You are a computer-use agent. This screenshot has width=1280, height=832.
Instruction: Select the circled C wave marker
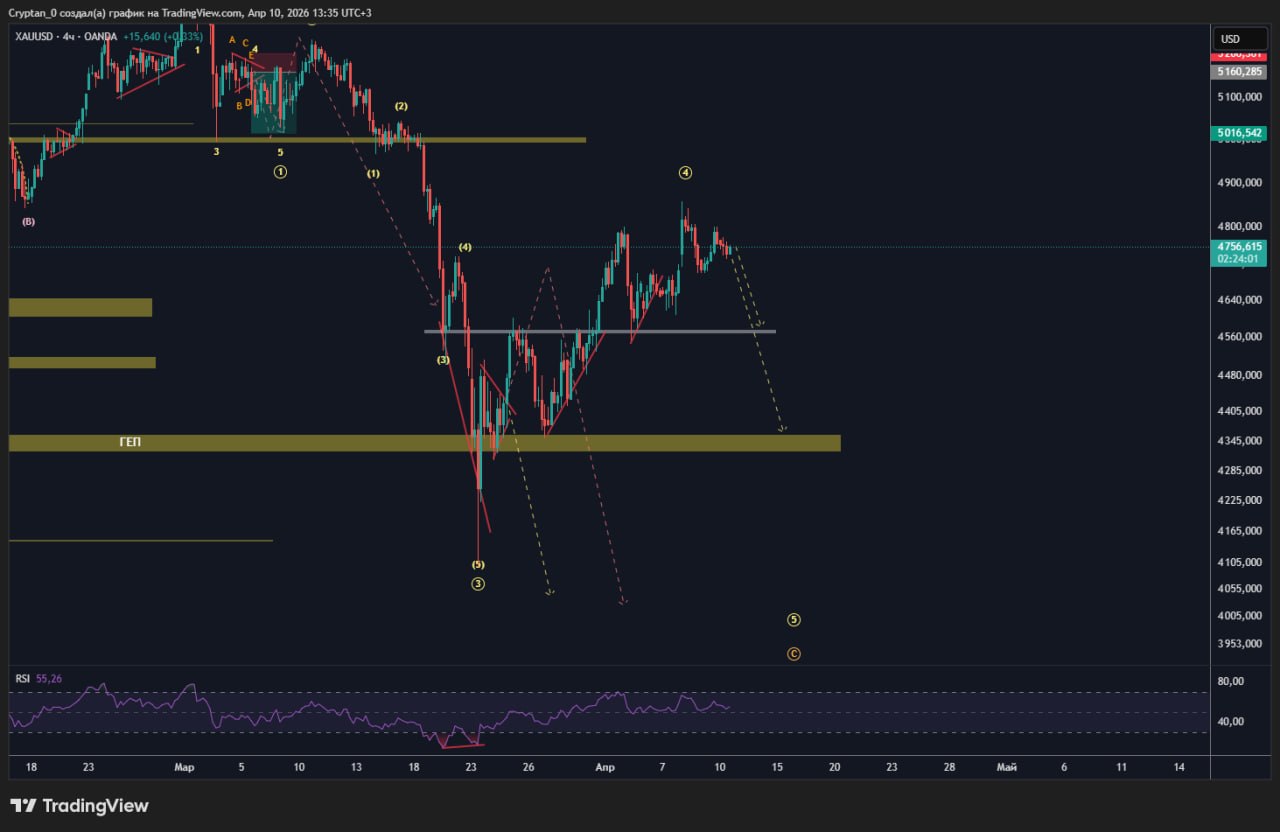(794, 654)
